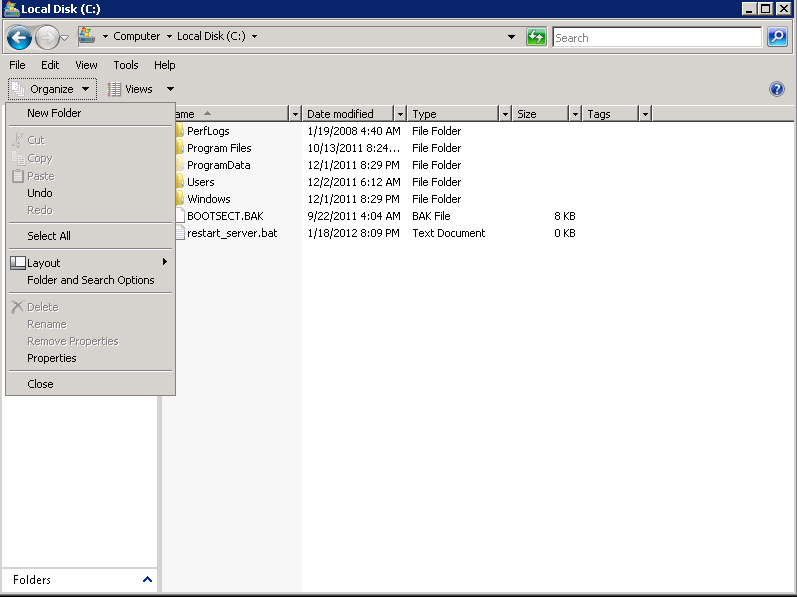Select the Users folder
Screen dimensions: 797x597
201,182
